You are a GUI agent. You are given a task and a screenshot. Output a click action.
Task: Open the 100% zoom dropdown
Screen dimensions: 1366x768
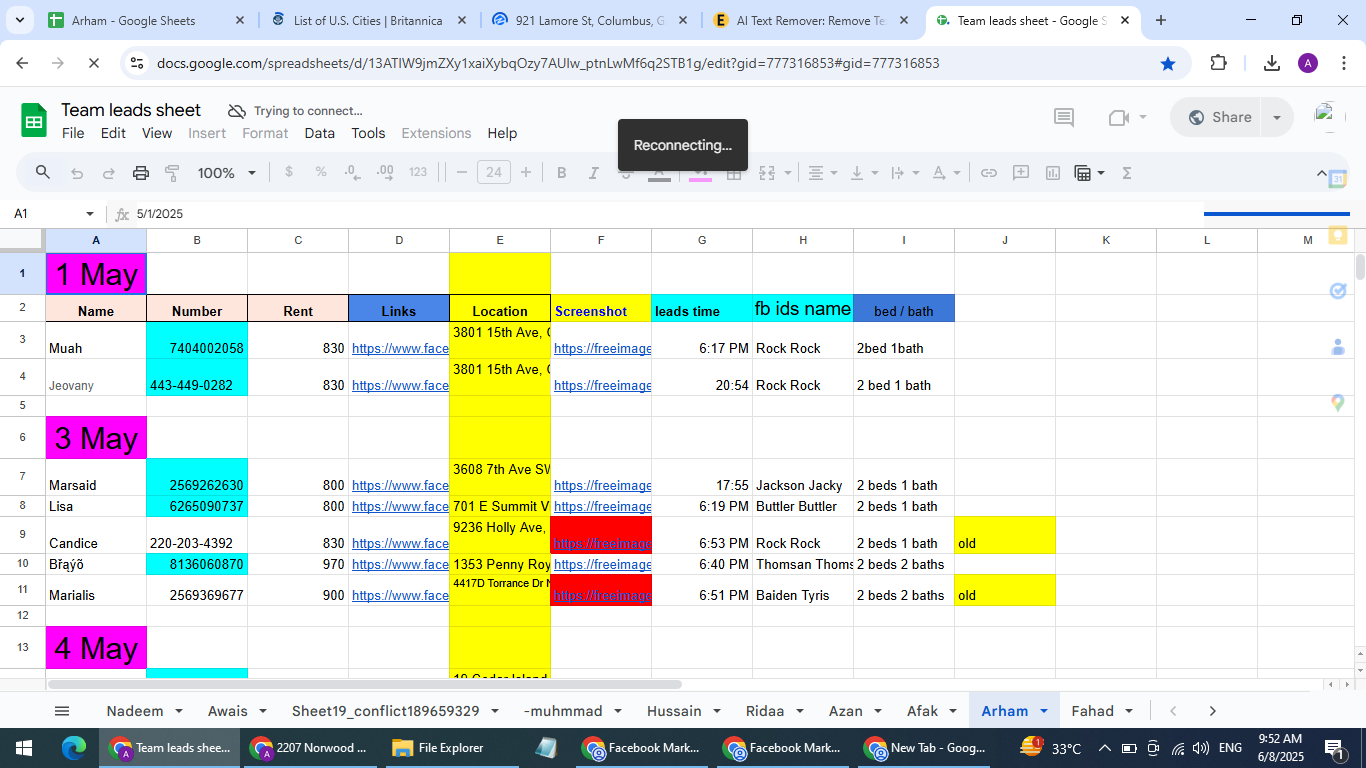coord(227,173)
